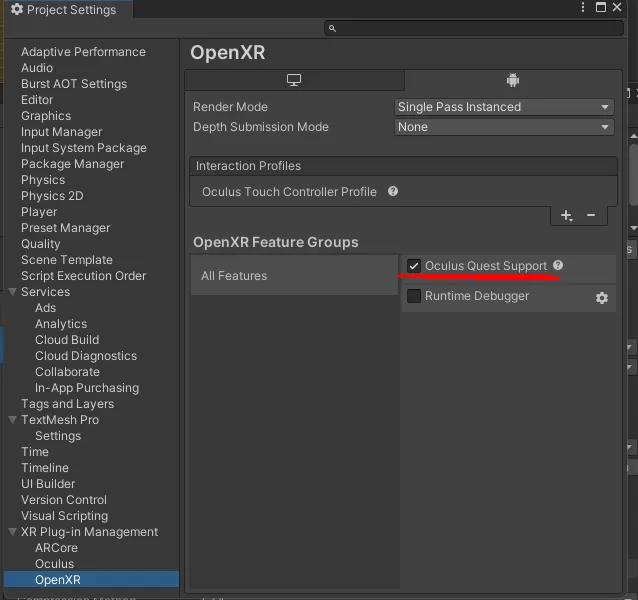Open help for Oculus Quest Support
Viewport: 638px width, 600px height.
[558, 265]
